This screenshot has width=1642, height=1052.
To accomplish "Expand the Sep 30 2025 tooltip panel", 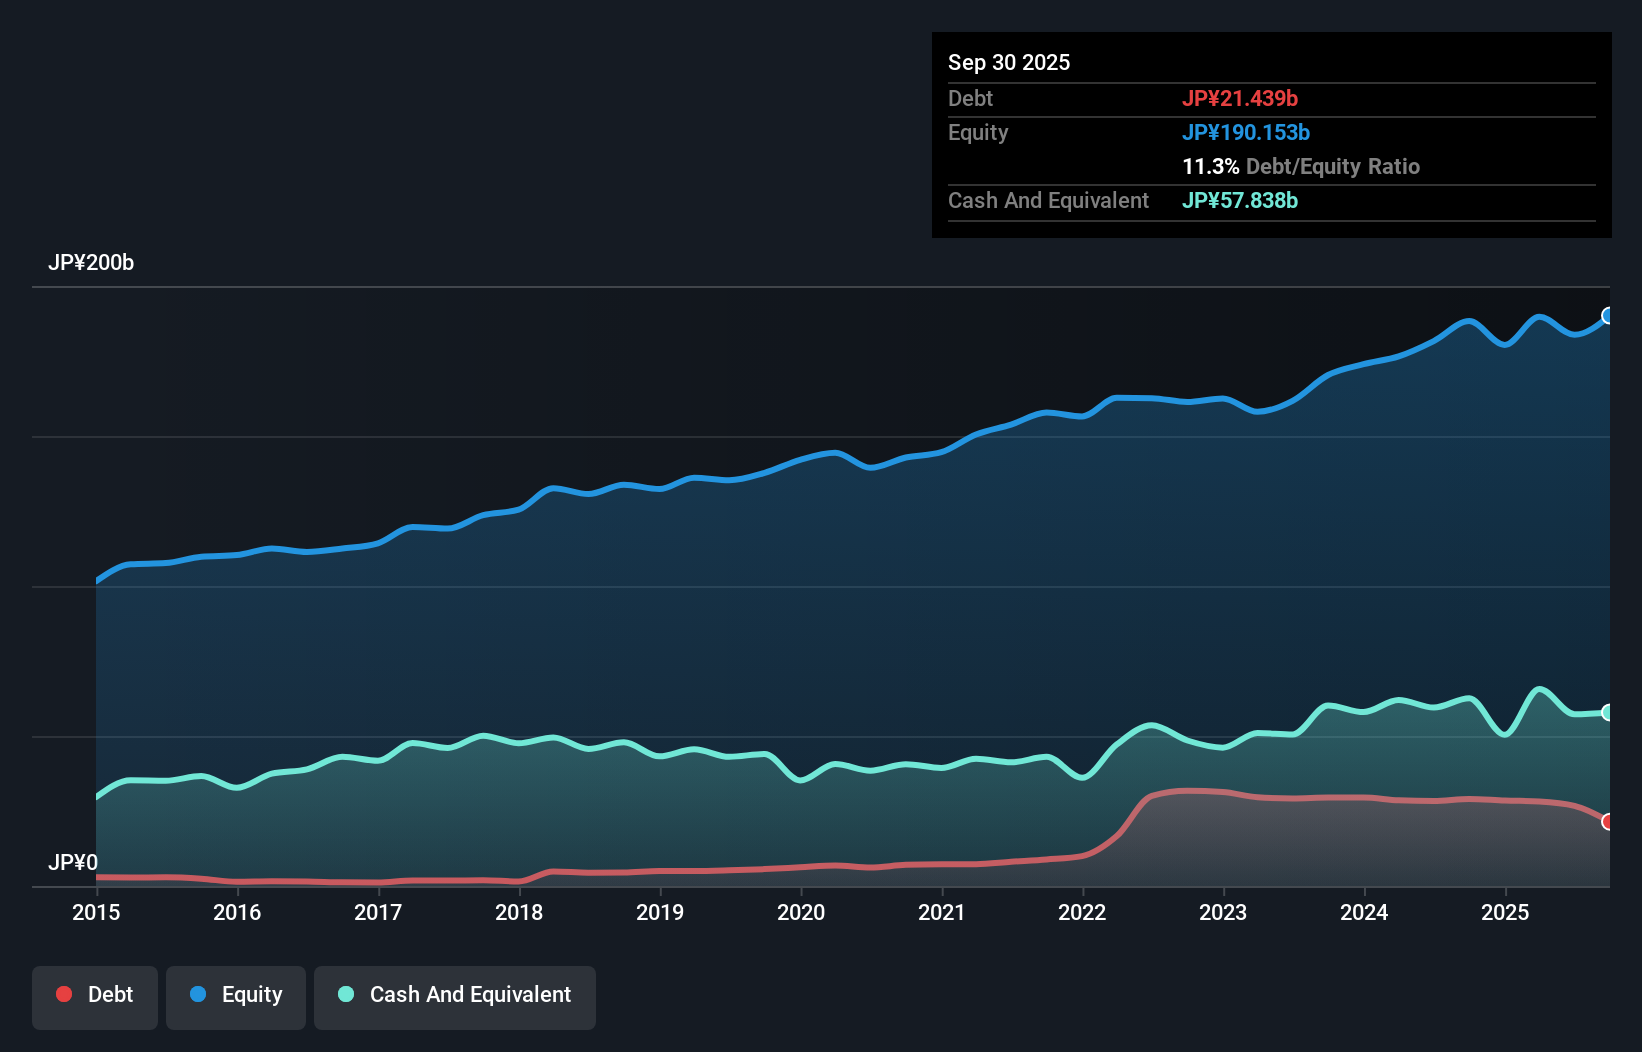I will 1009,62.
